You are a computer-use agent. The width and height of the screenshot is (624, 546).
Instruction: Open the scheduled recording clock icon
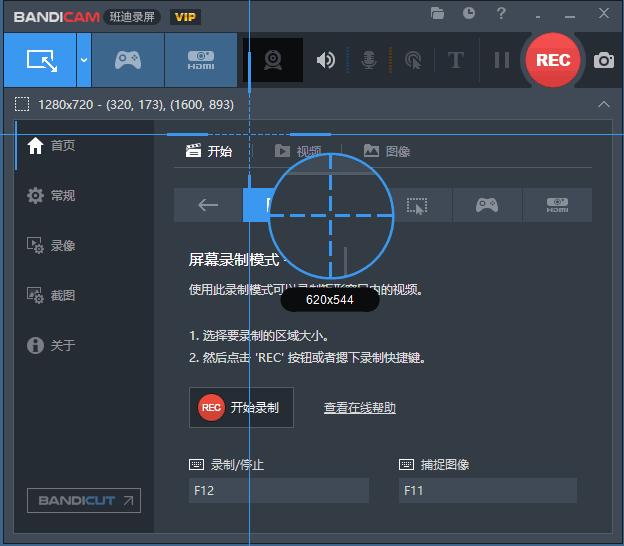tap(469, 13)
